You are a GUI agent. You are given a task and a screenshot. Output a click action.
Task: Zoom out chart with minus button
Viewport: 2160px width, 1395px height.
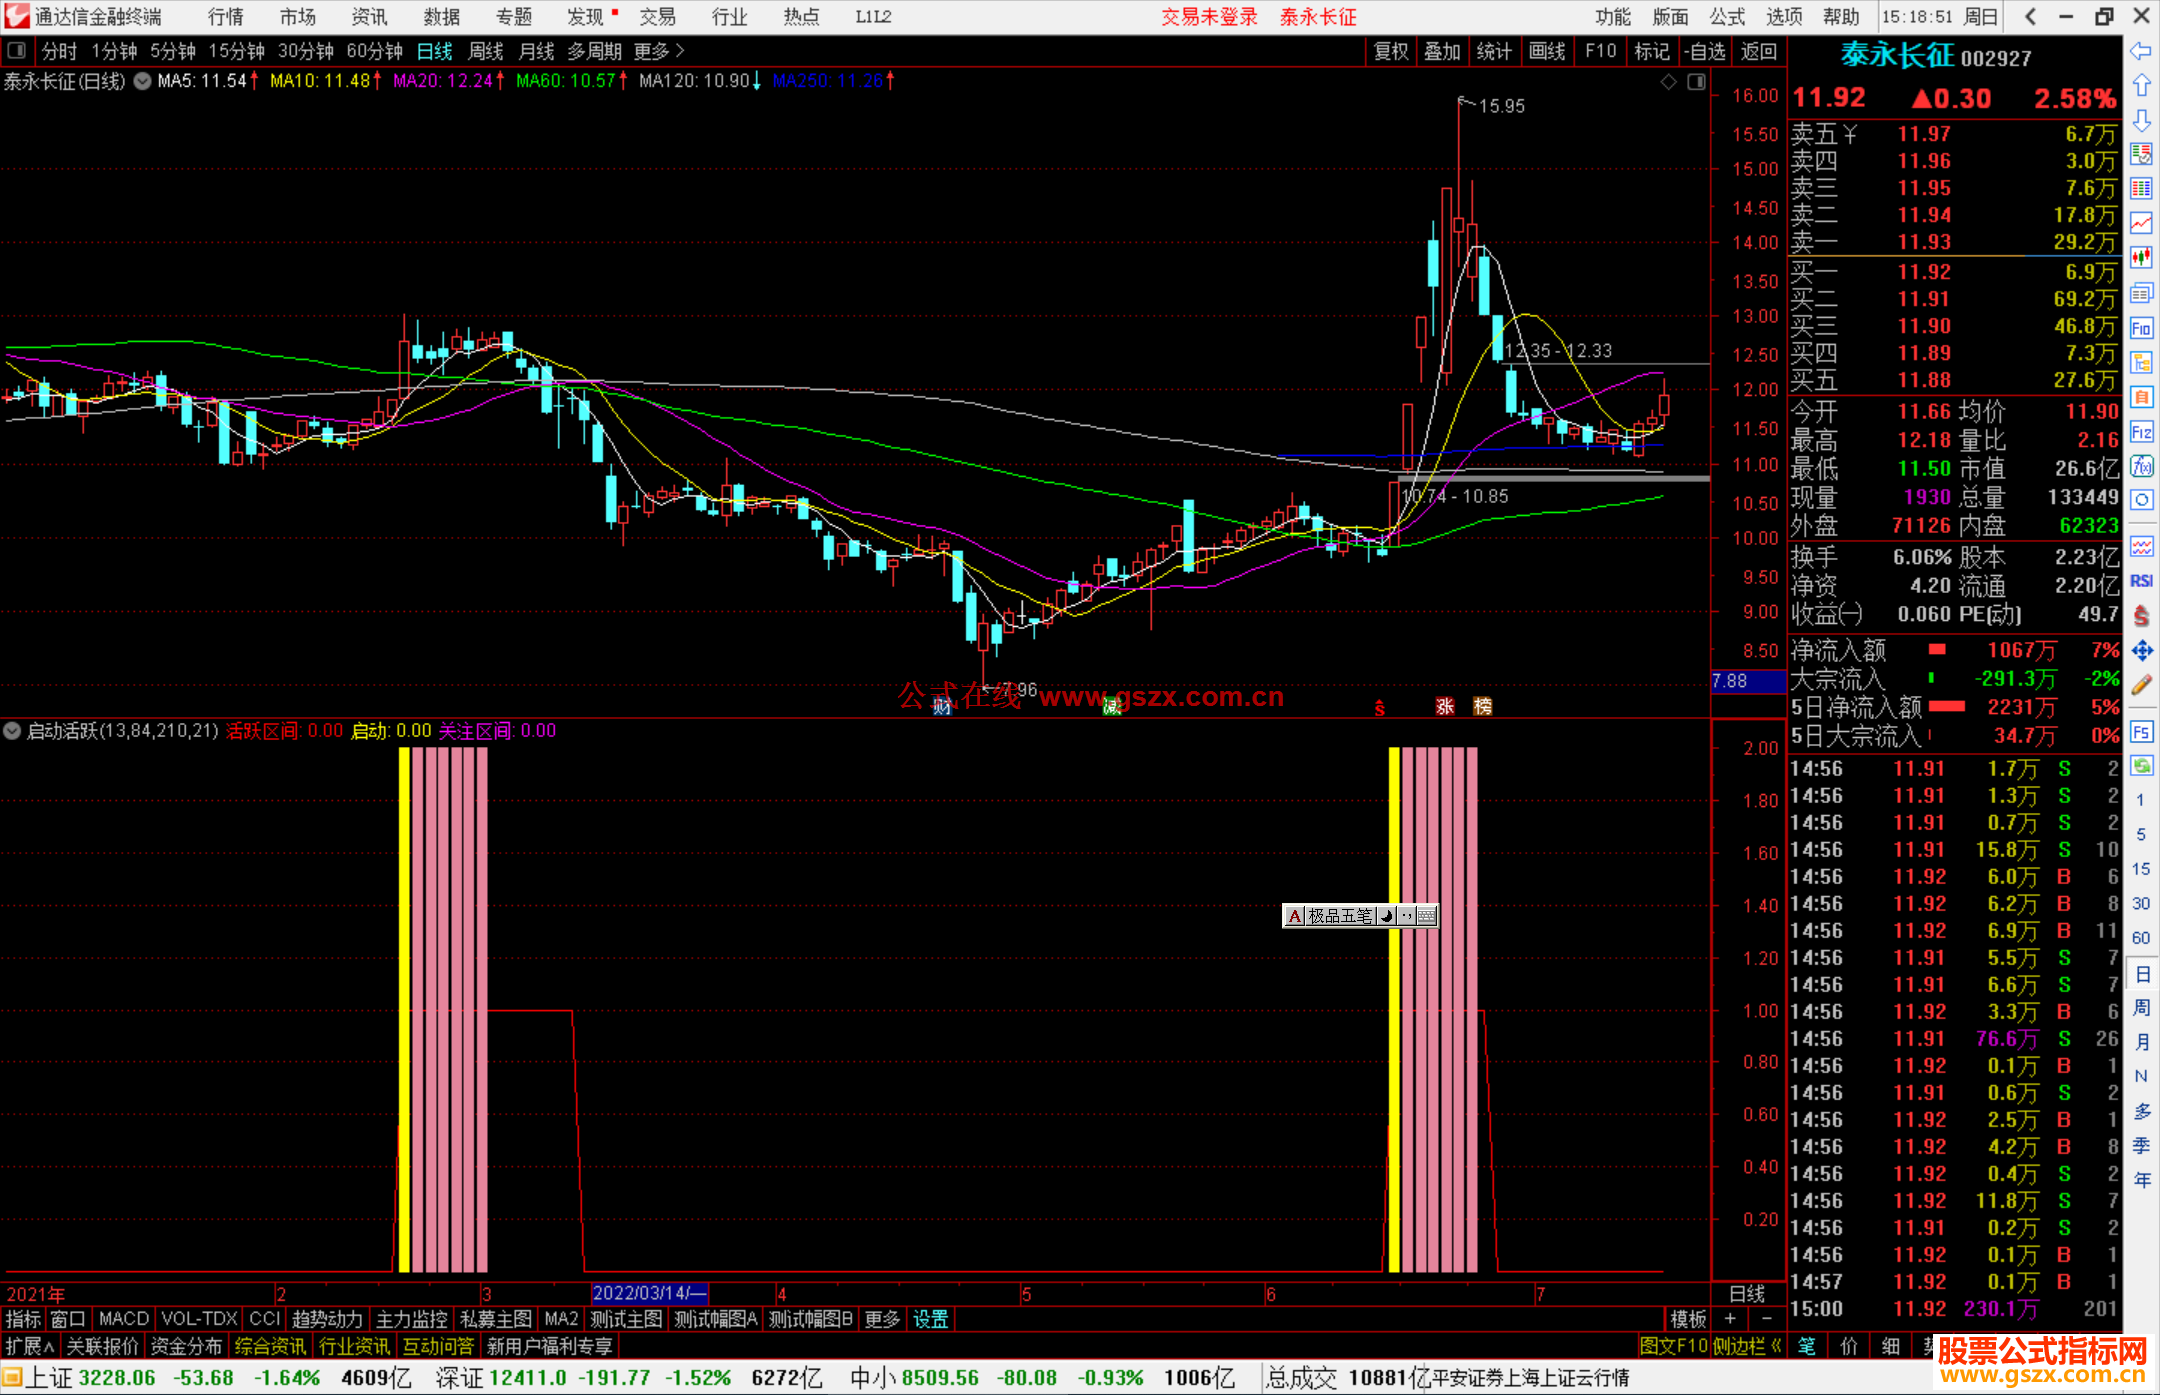(x=1766, y=1319)
